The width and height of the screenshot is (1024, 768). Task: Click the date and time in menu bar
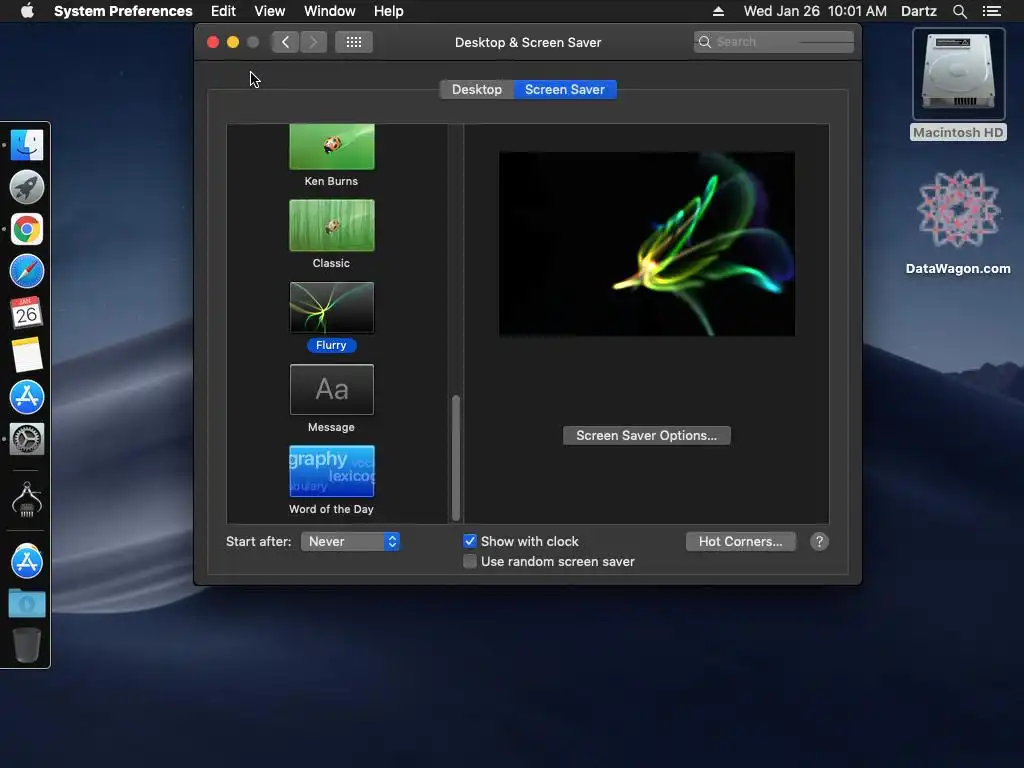(815, 11)
